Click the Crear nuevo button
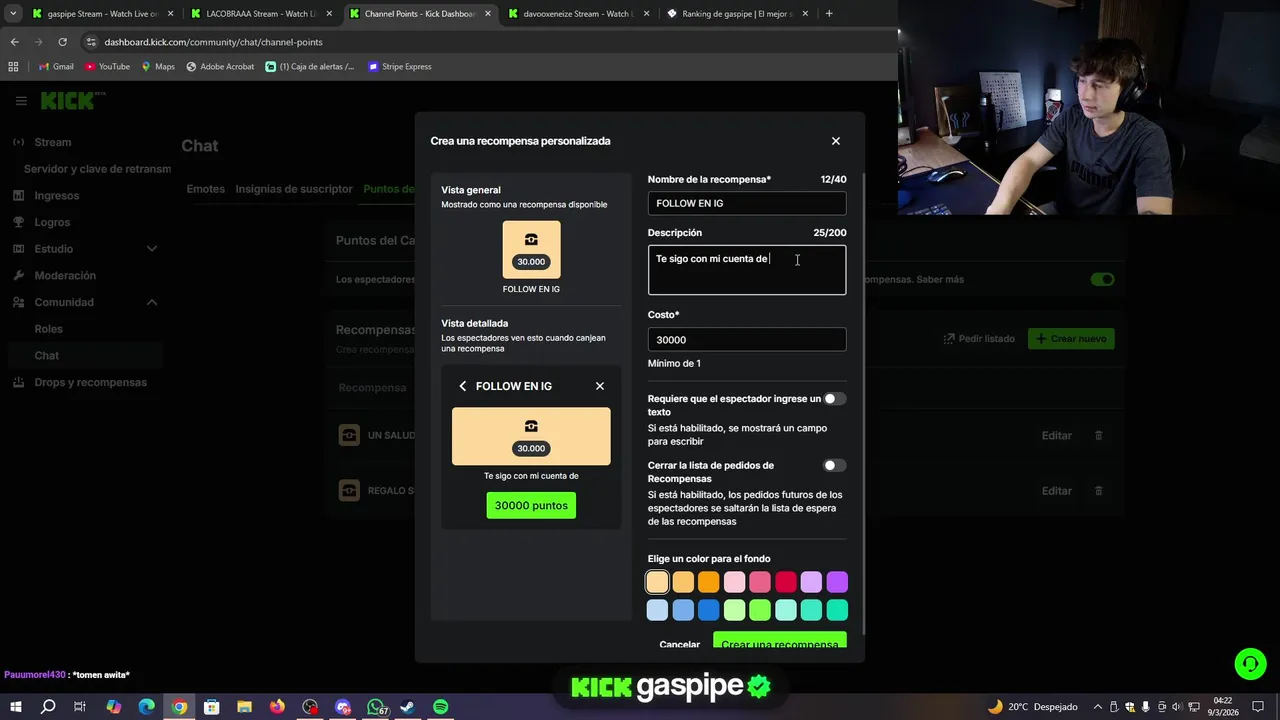Viewport: 1280px width, 720px height. (x=1071, y=339)
